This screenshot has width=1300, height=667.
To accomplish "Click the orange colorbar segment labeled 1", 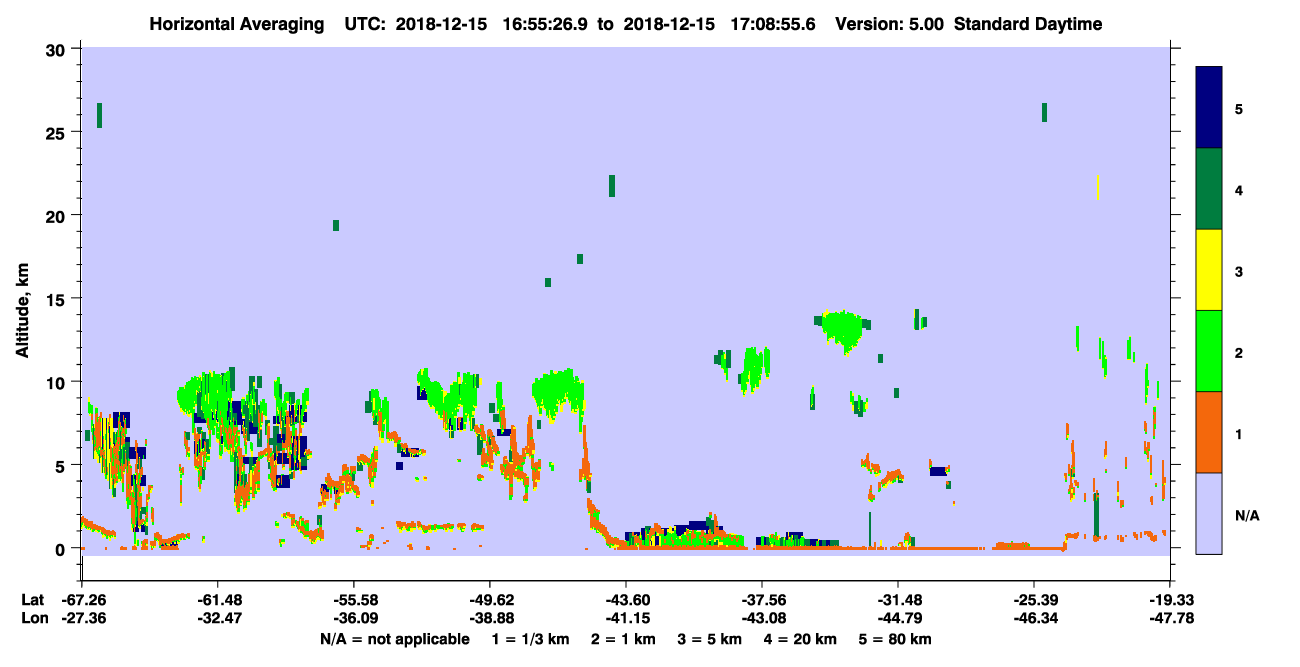I will (1210, 432).
